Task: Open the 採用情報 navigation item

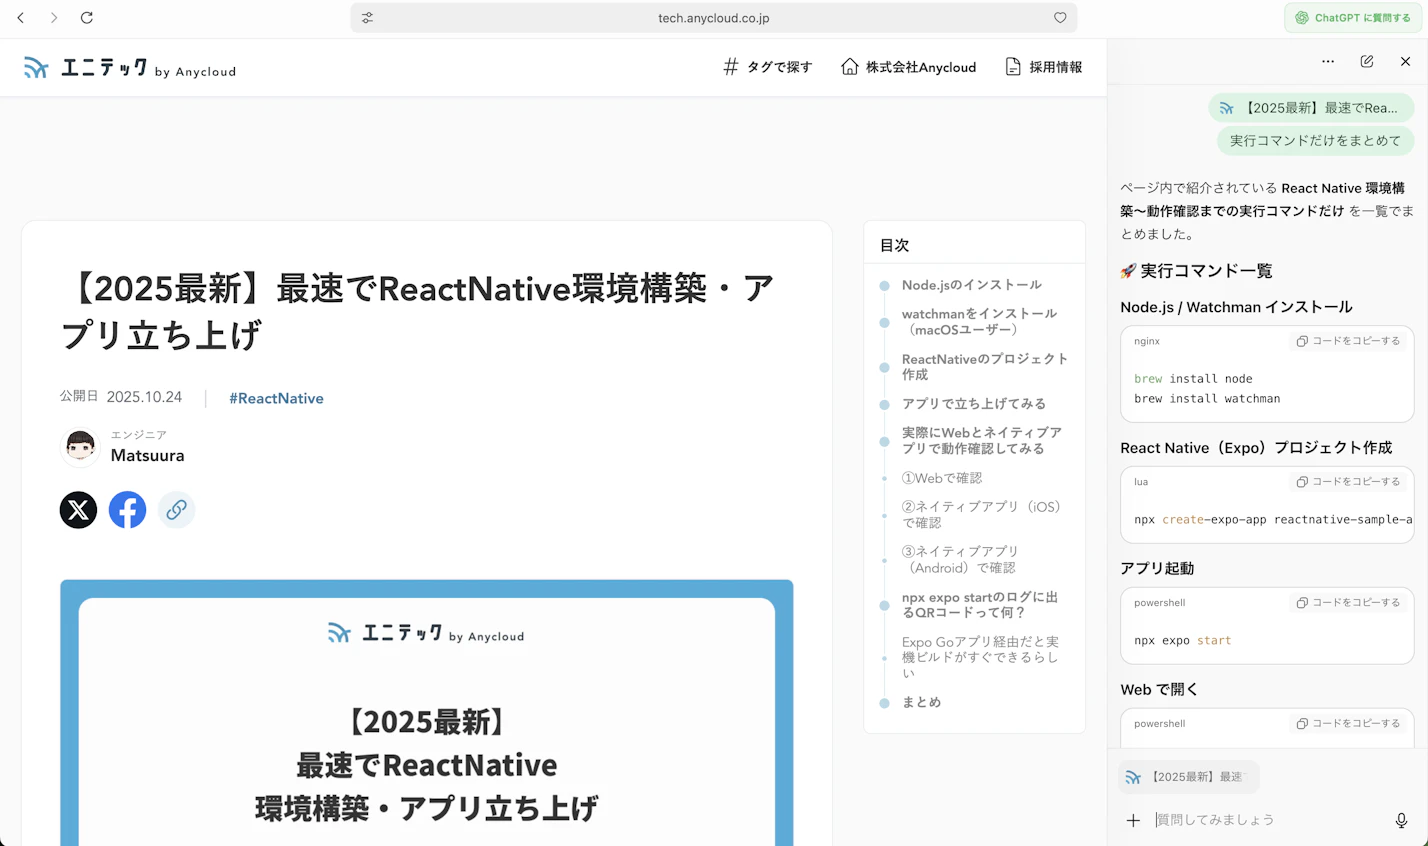Action: 1043,67
